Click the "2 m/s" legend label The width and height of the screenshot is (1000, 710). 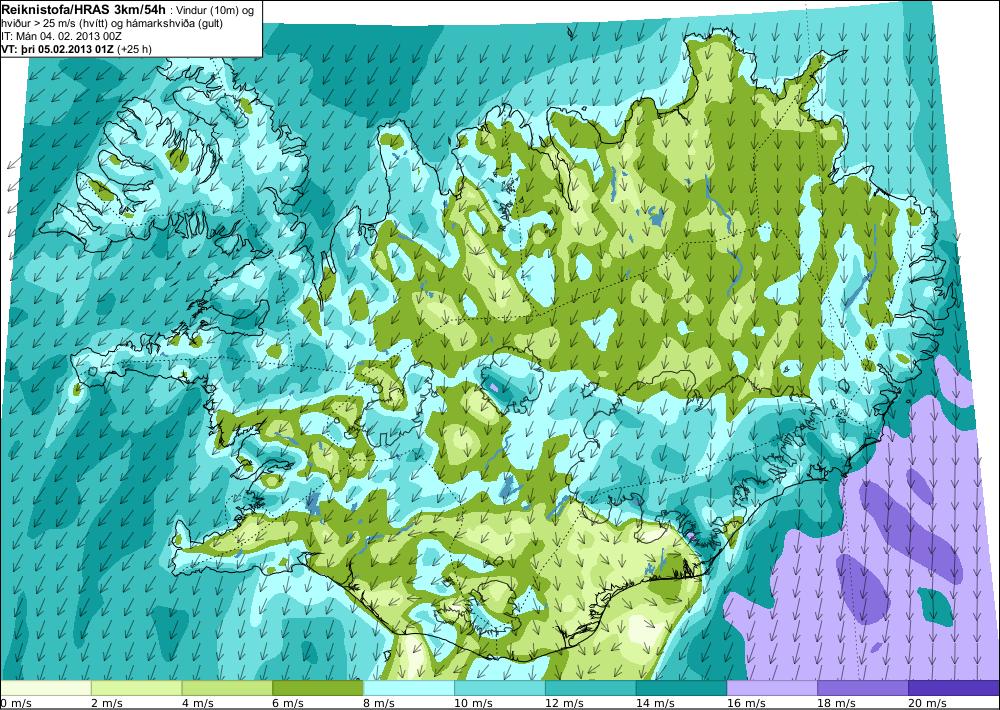coord(107,703)
